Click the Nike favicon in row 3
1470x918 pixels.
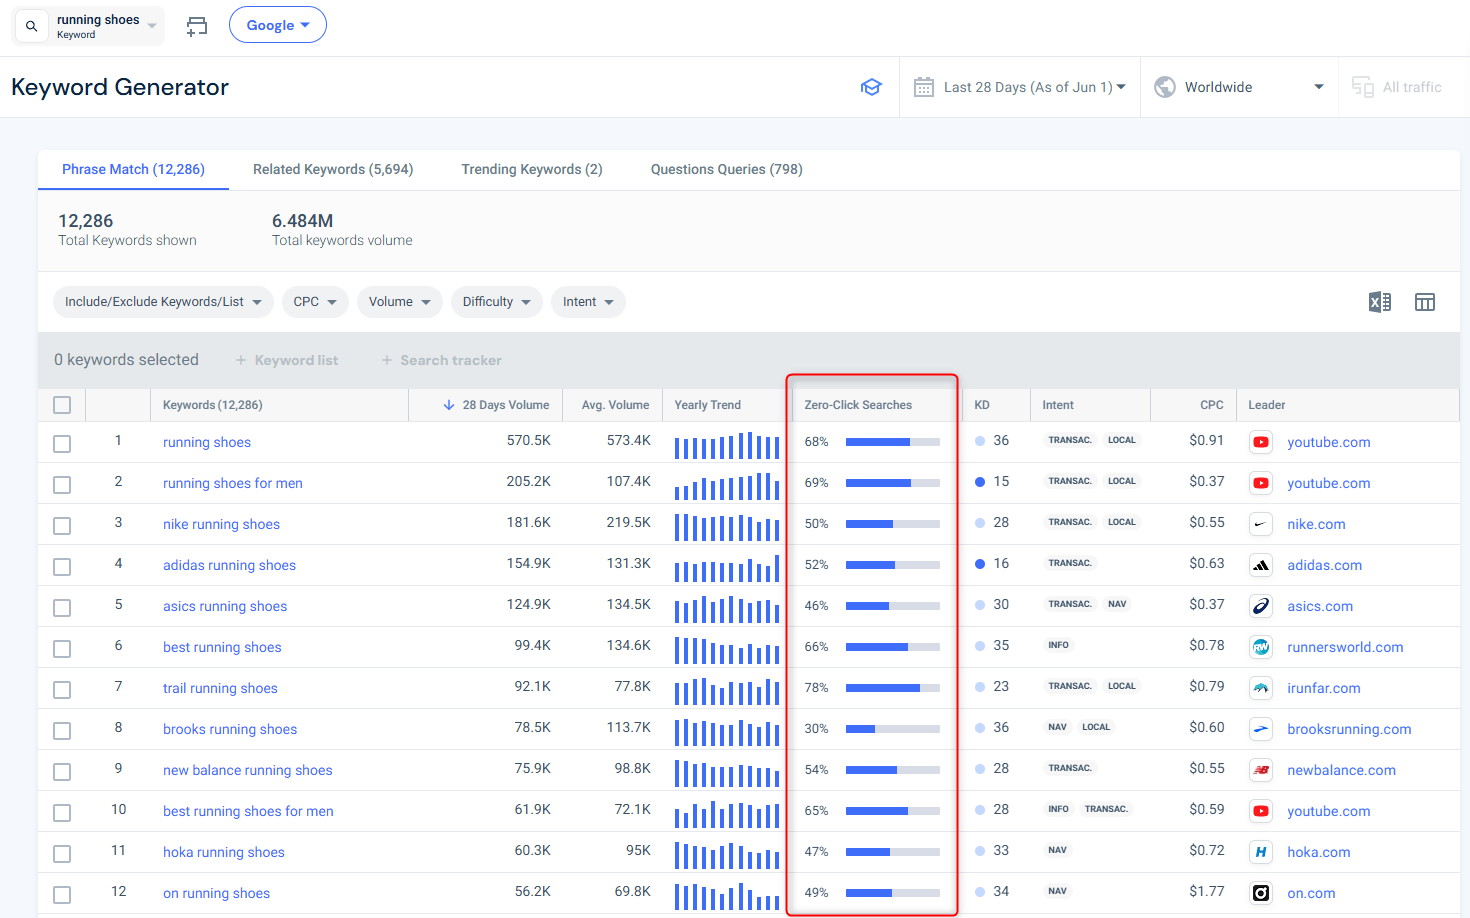click(x=1261, y=524)
